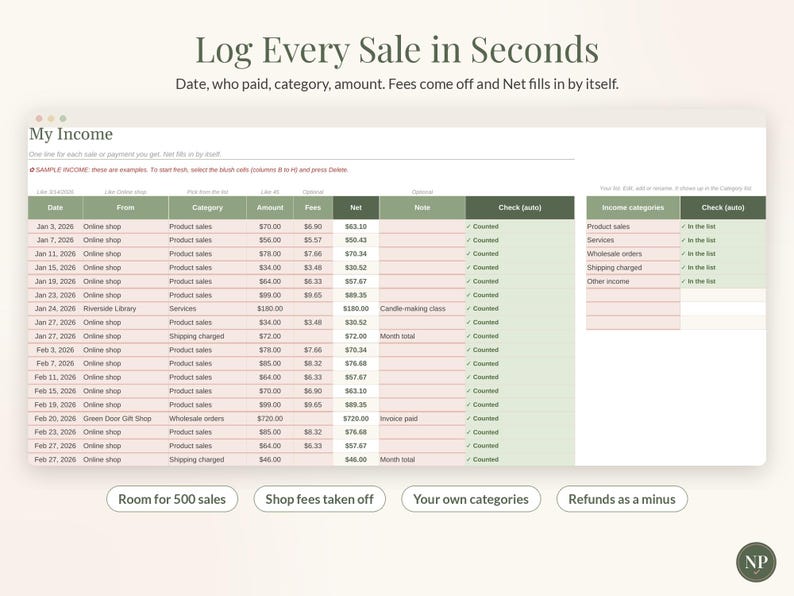Select the 'Feb 19, 2026' date cell
The image size is (794, 596).
pos(55,405)
